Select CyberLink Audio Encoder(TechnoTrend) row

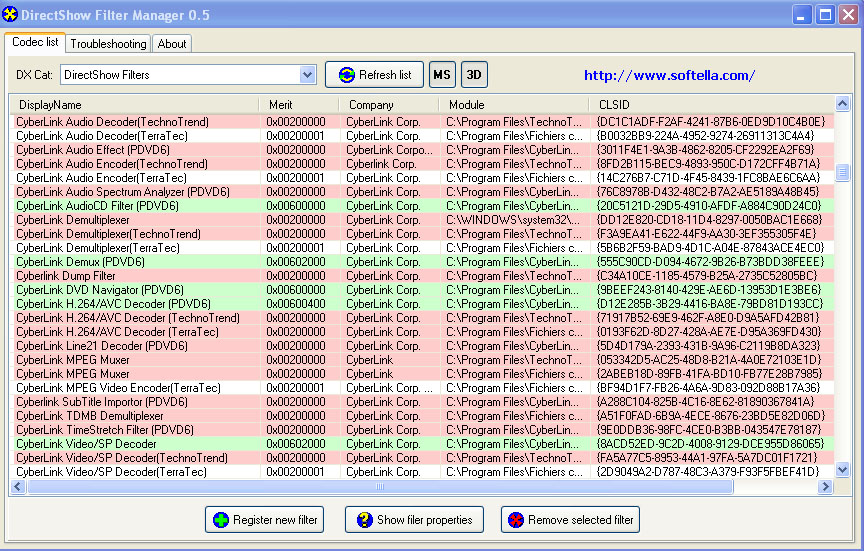[x=422, y=164]
